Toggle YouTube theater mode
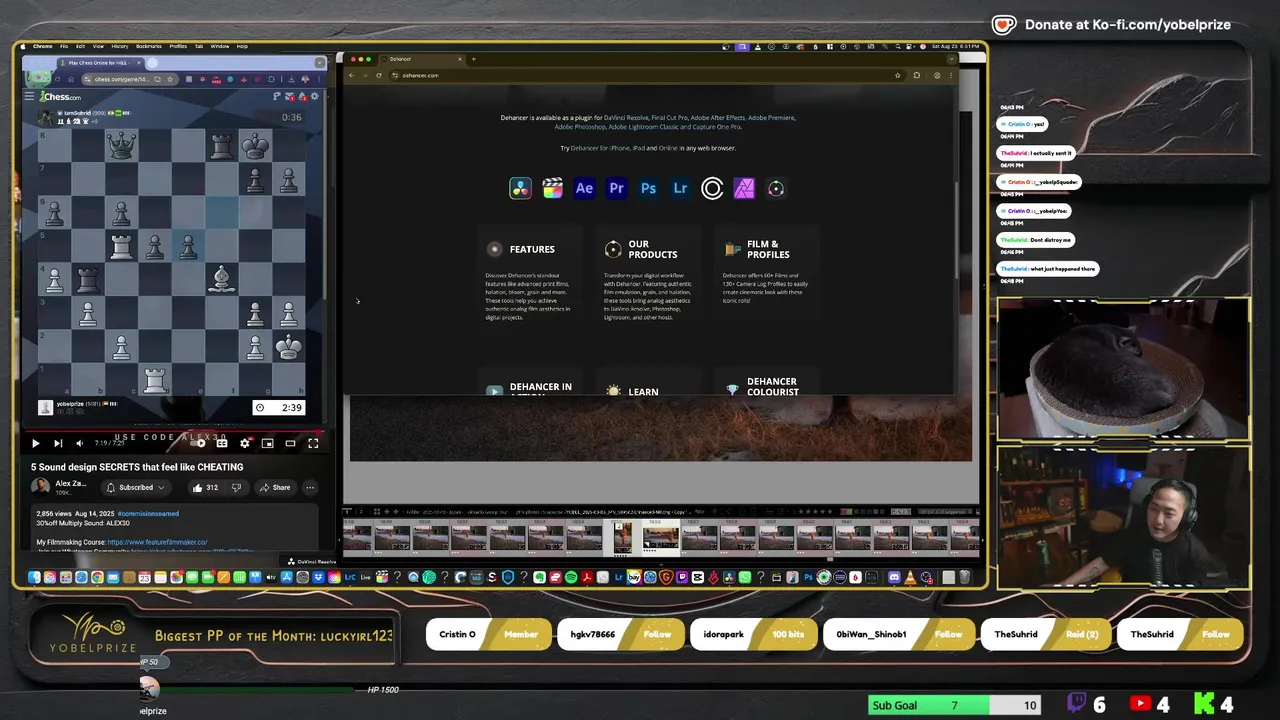Viewport: 1280px width, 720px height. coord(290,443)
